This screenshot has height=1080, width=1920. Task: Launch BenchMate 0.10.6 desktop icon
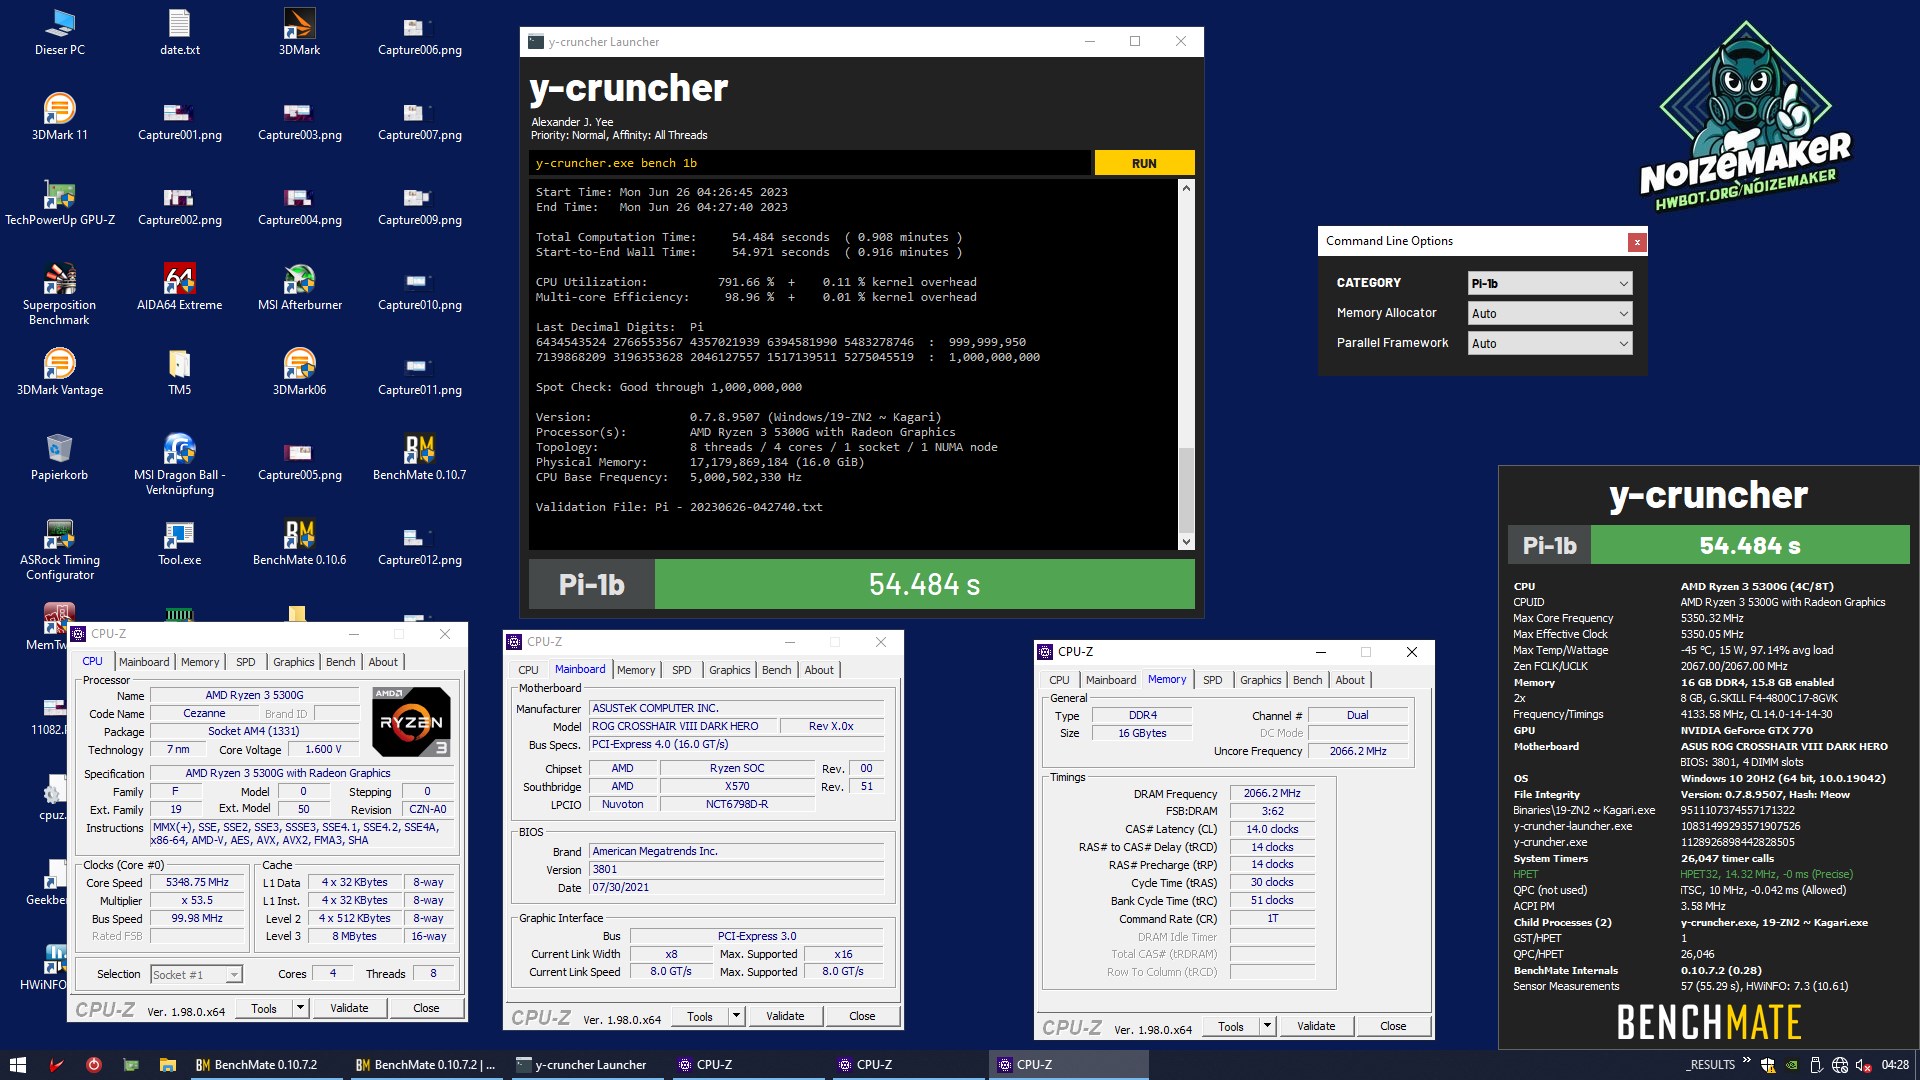[x=300, y=542]
